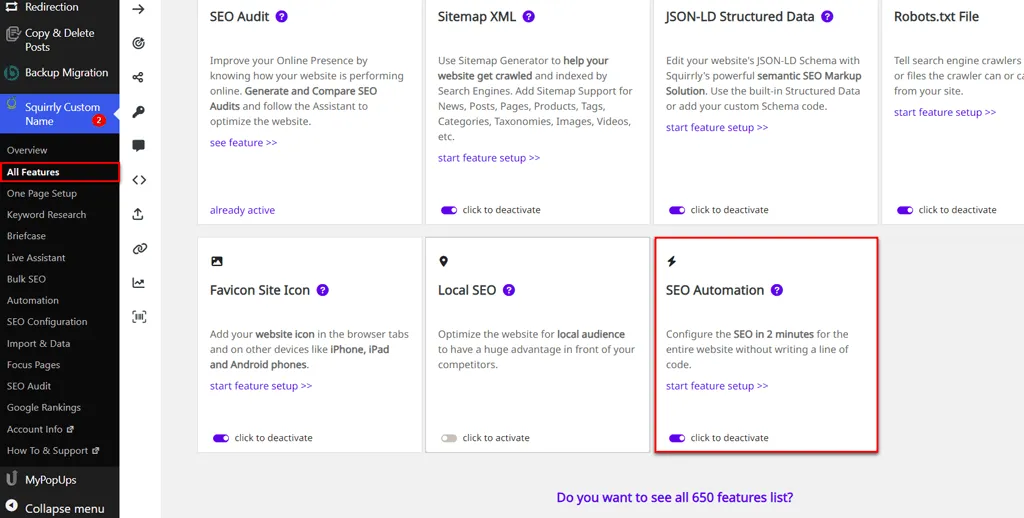Go to Bulk SEO

[x=26, y=279]
